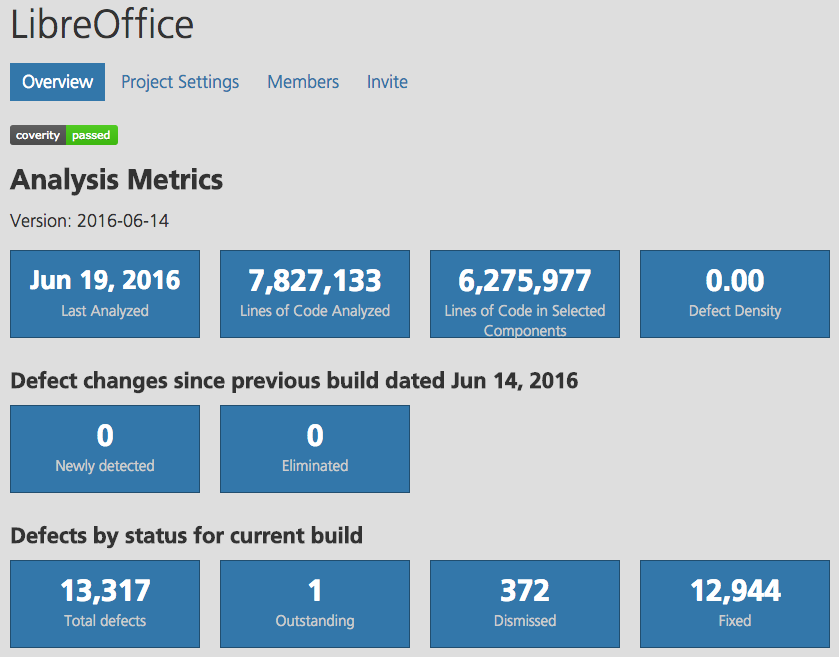View the 13,317 Total defects tile
Screen dimensions: 839x657
pos(105,604)
